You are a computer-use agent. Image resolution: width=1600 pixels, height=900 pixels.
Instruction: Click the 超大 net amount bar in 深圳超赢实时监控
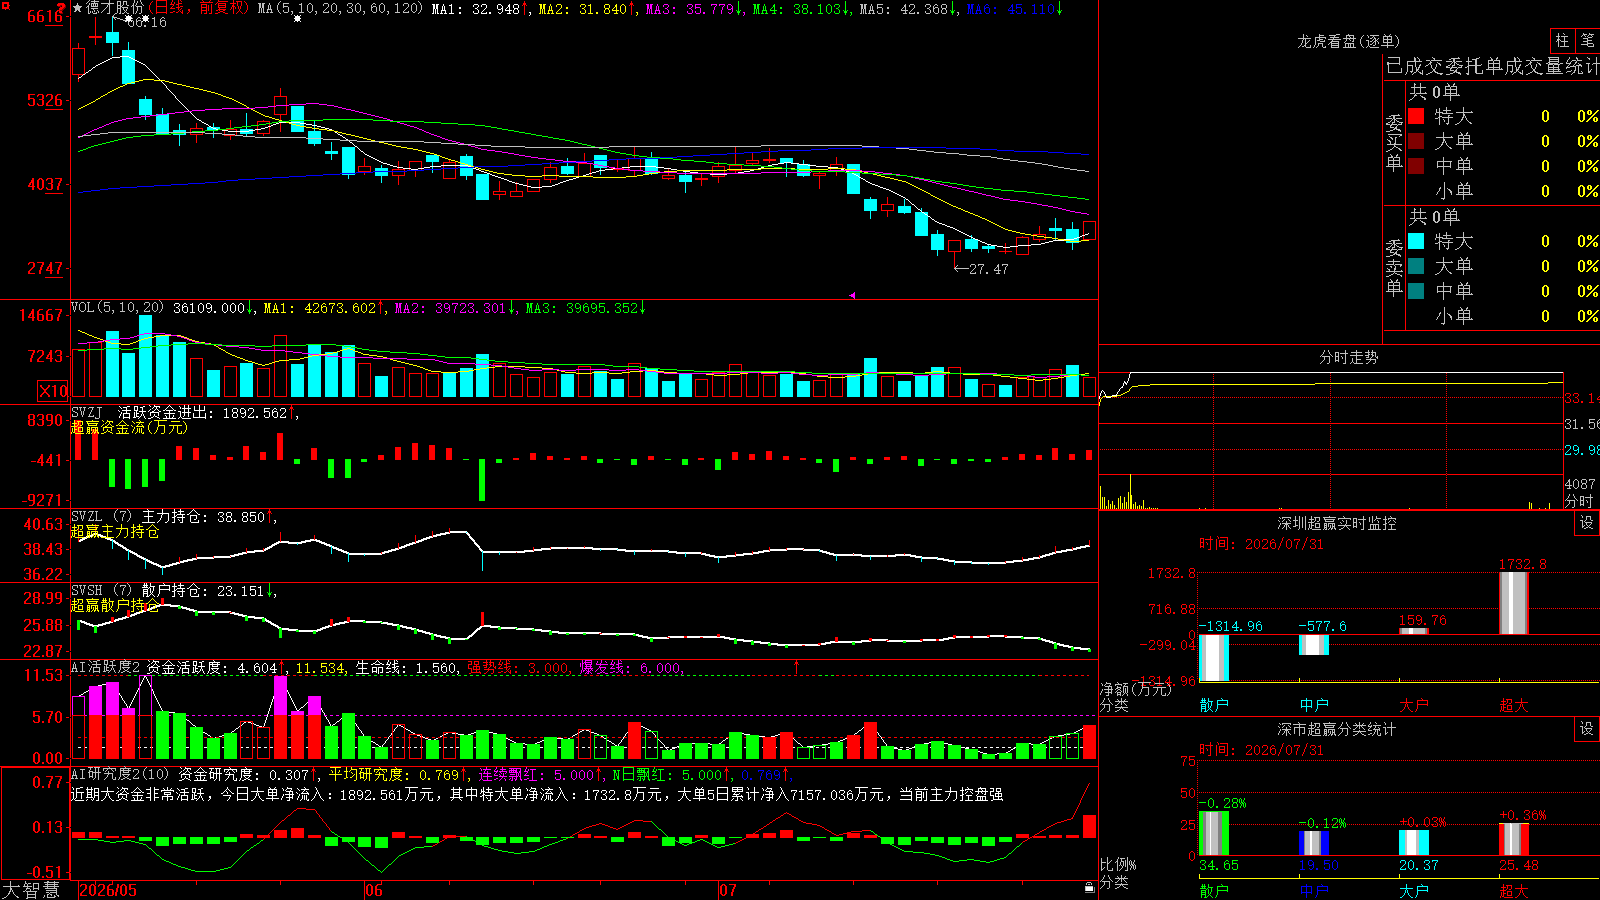point(1514,603)
